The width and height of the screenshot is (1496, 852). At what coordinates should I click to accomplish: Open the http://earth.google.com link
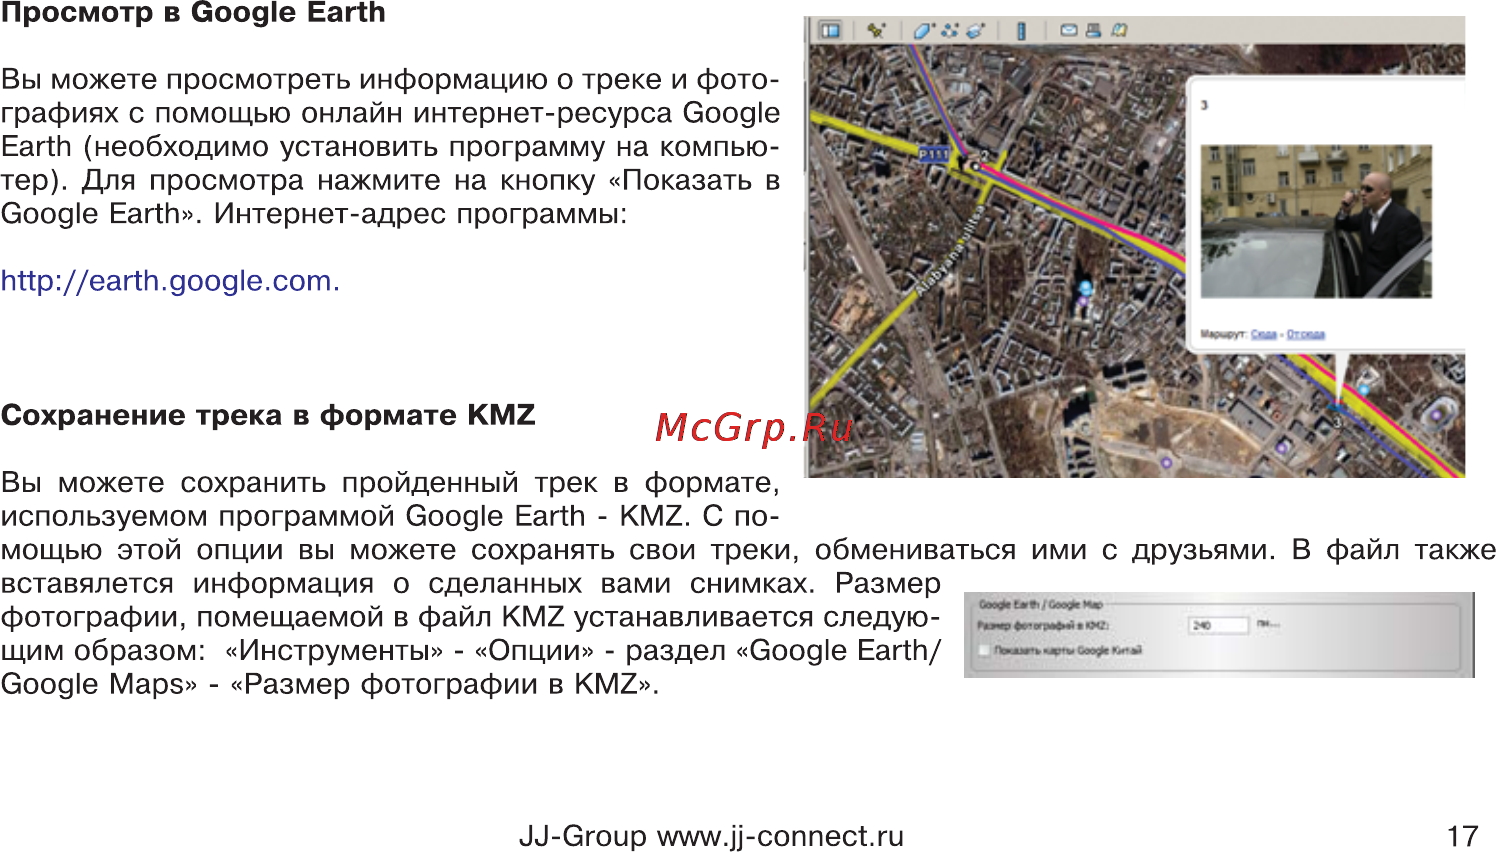coord(170,281)
